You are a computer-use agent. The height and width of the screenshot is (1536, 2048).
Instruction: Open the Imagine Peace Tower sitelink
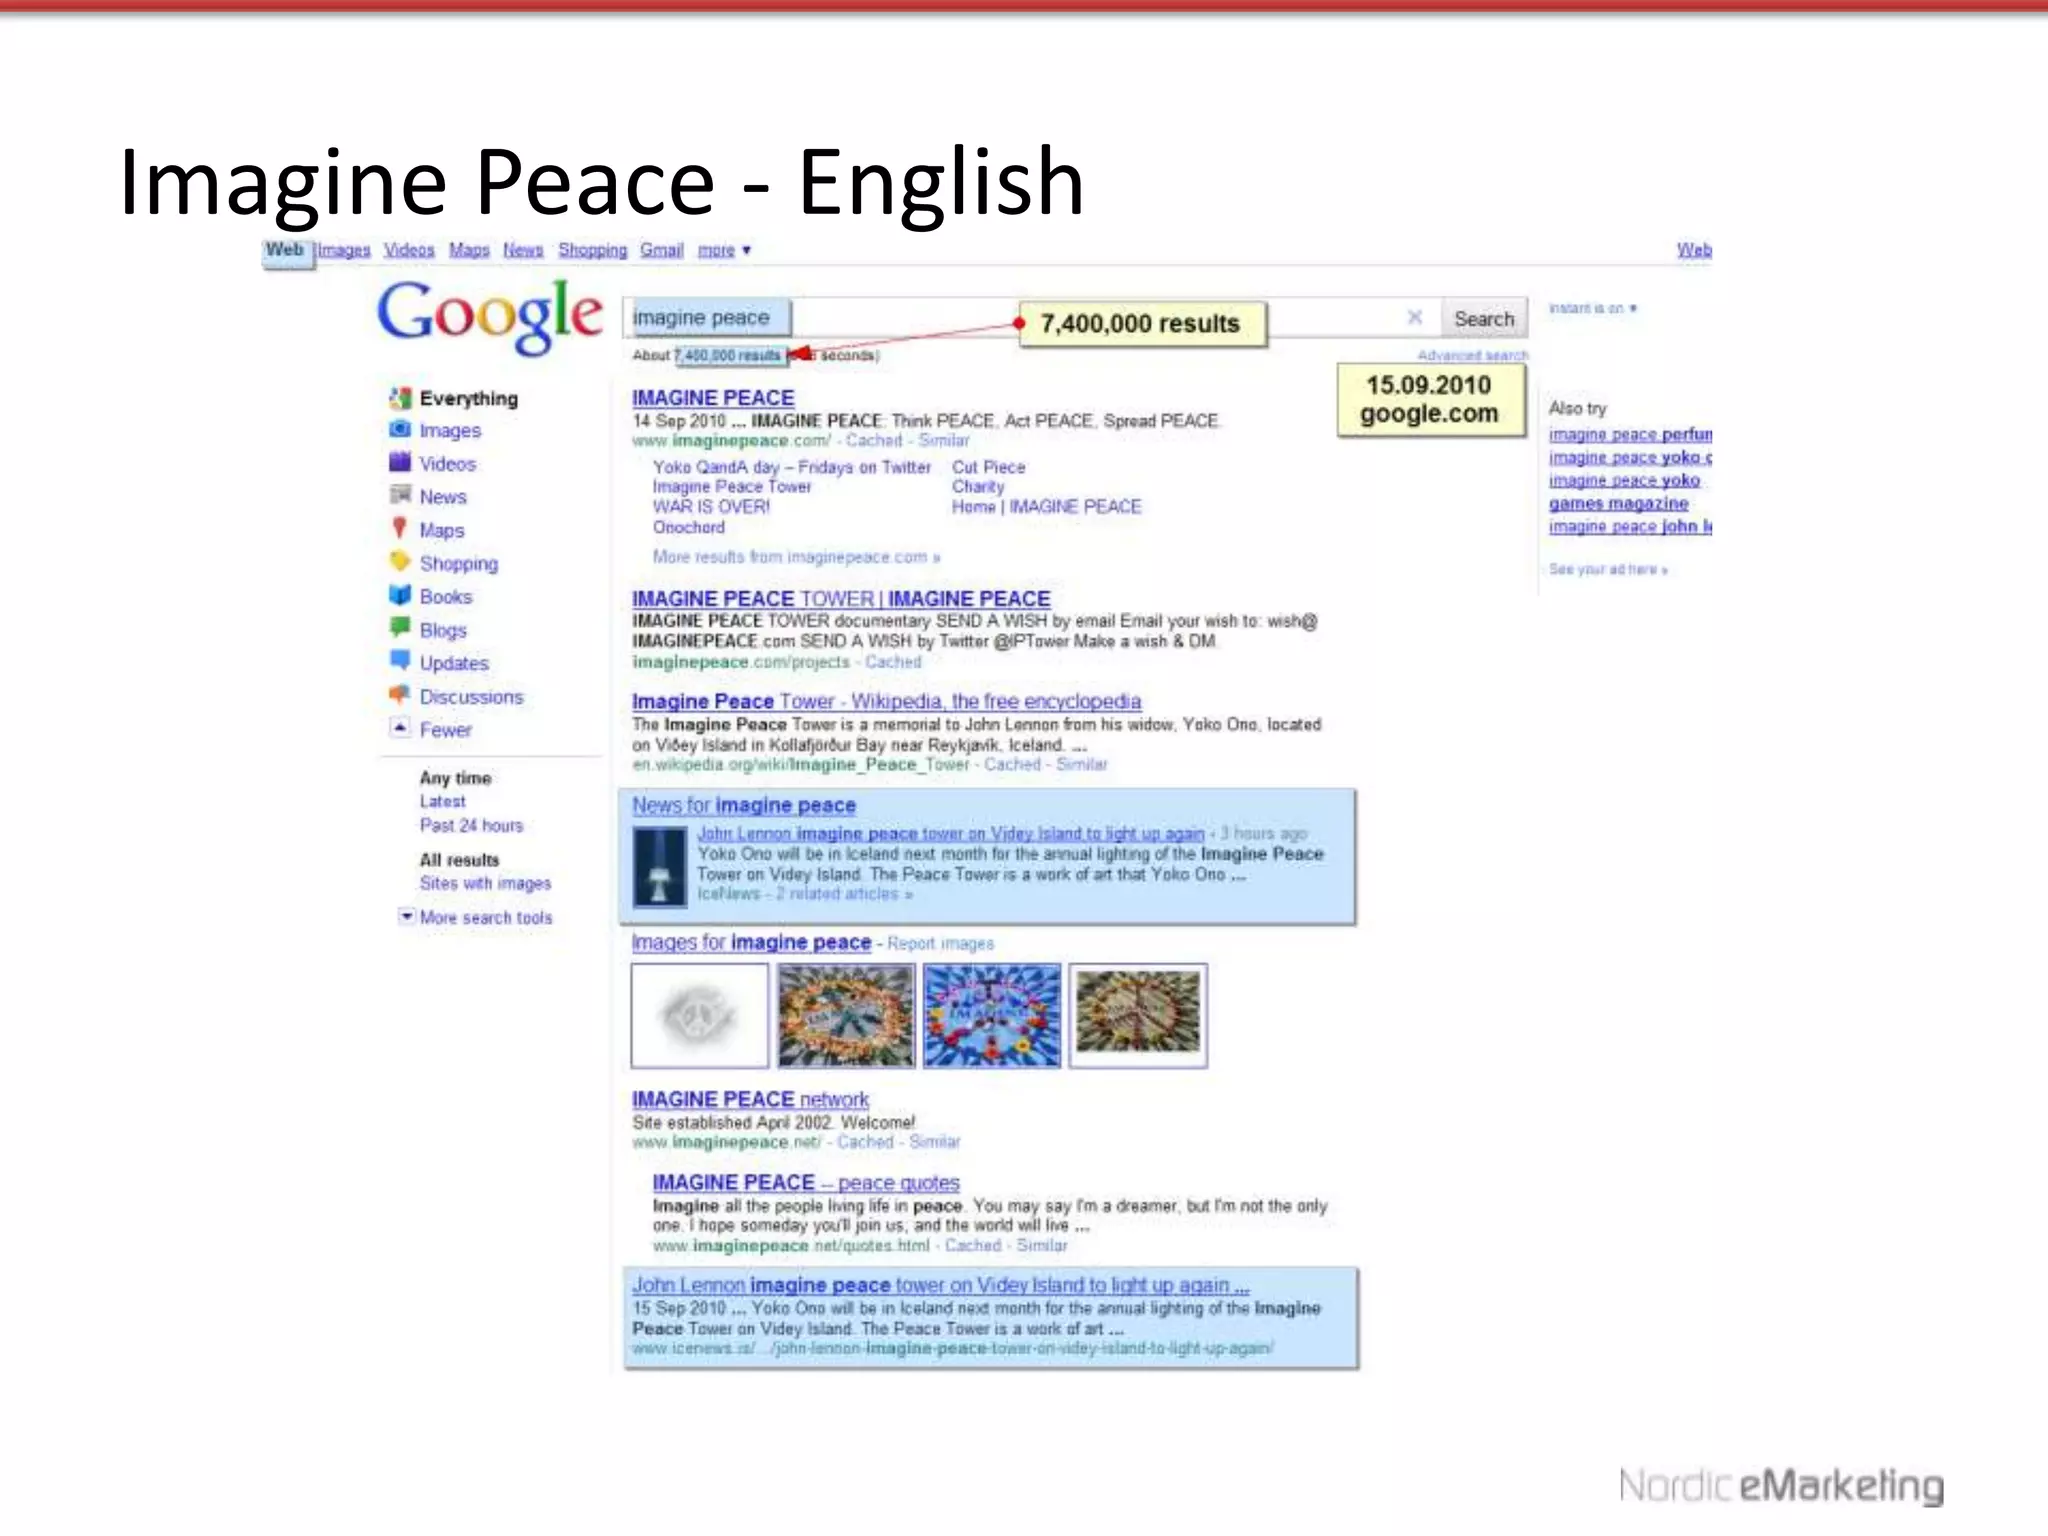coord(732,487)
